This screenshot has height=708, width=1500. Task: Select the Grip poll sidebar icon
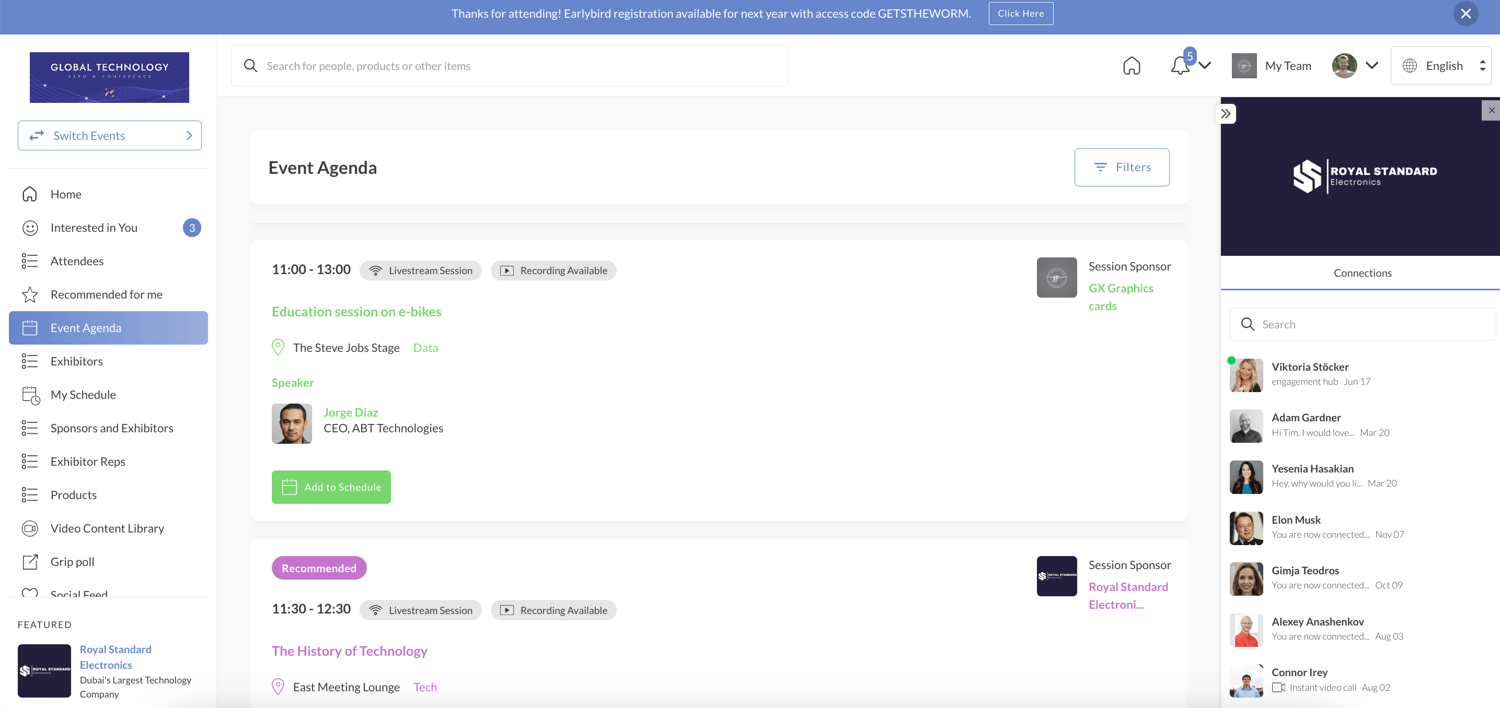30,561
